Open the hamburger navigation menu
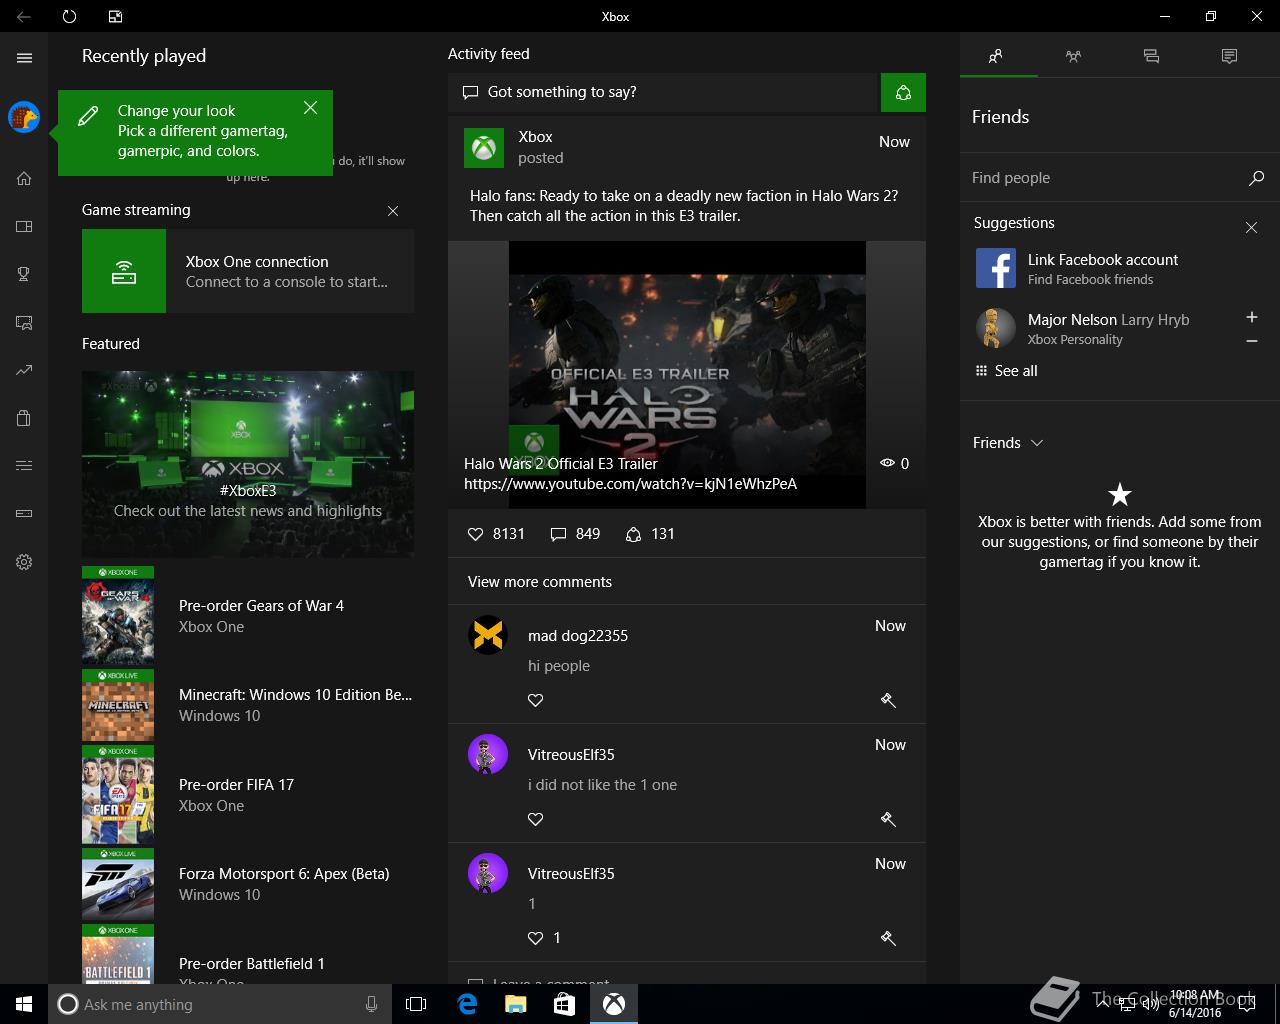This screenshot has height=1024, width=1280. (24, 58)
